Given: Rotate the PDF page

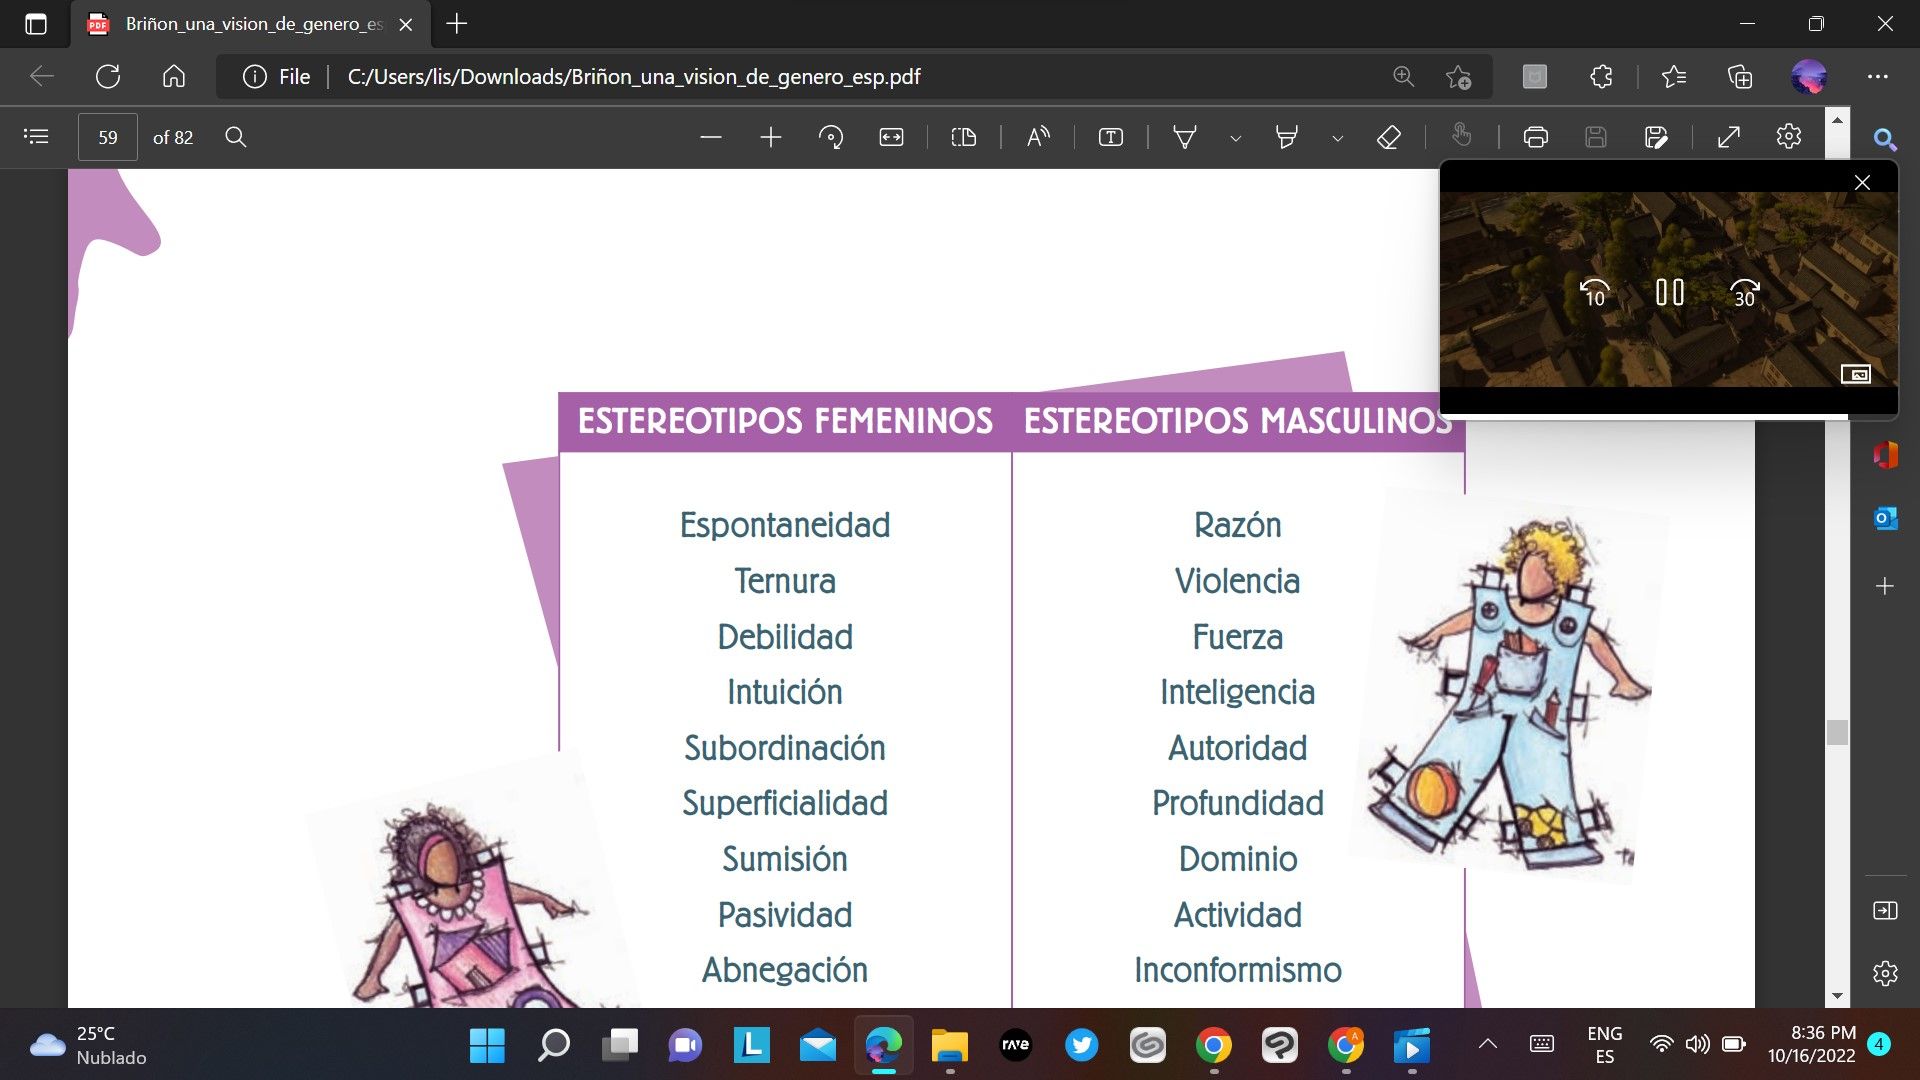Looking at the screenshot, I should [x=832, y=137].
